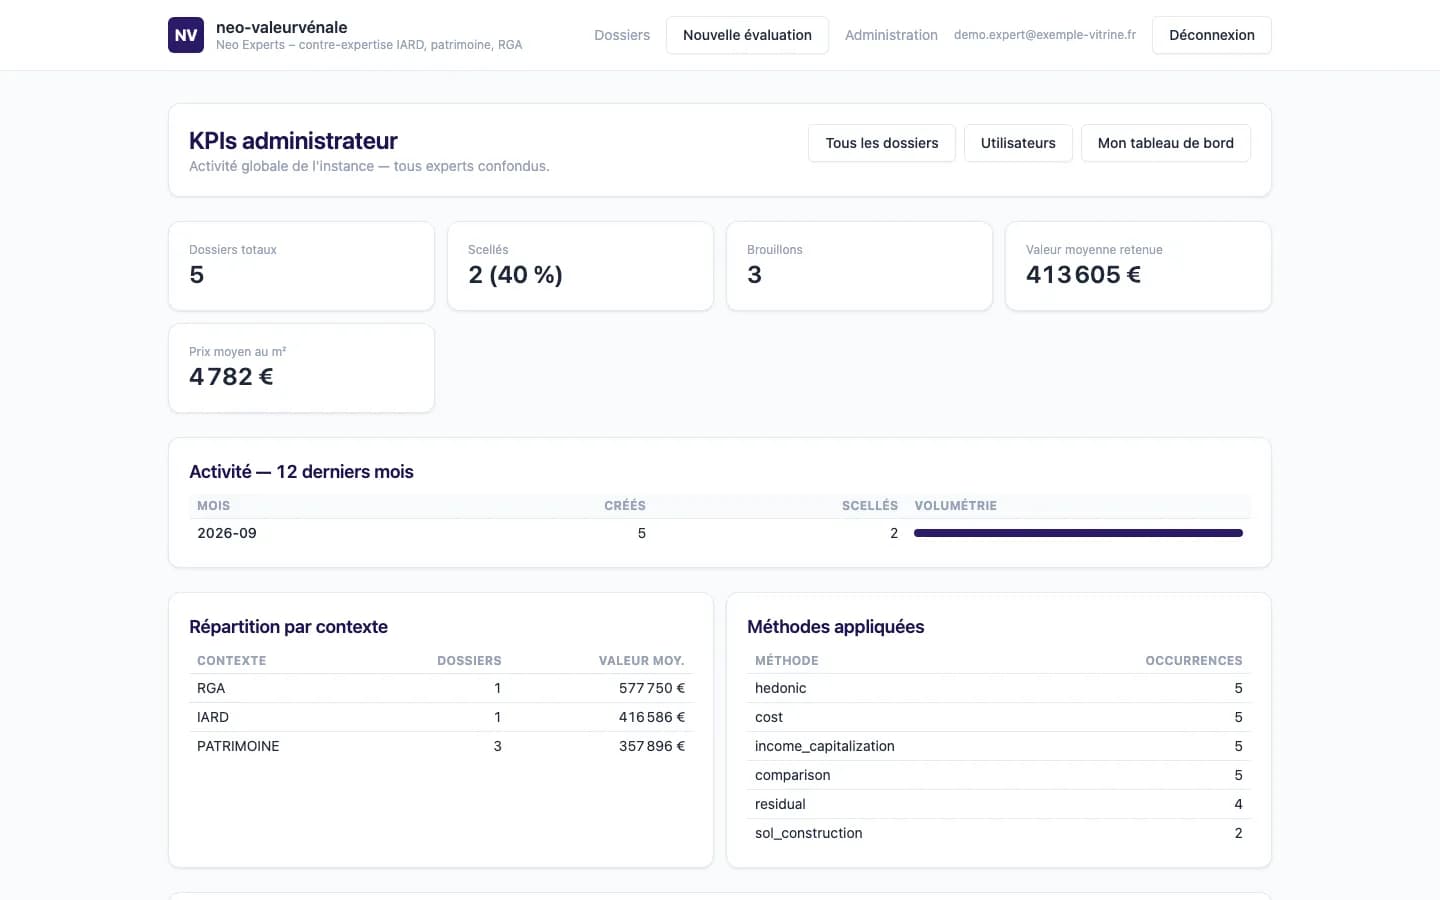
Task: Click the Brouillons card
Action: point(859,266)
